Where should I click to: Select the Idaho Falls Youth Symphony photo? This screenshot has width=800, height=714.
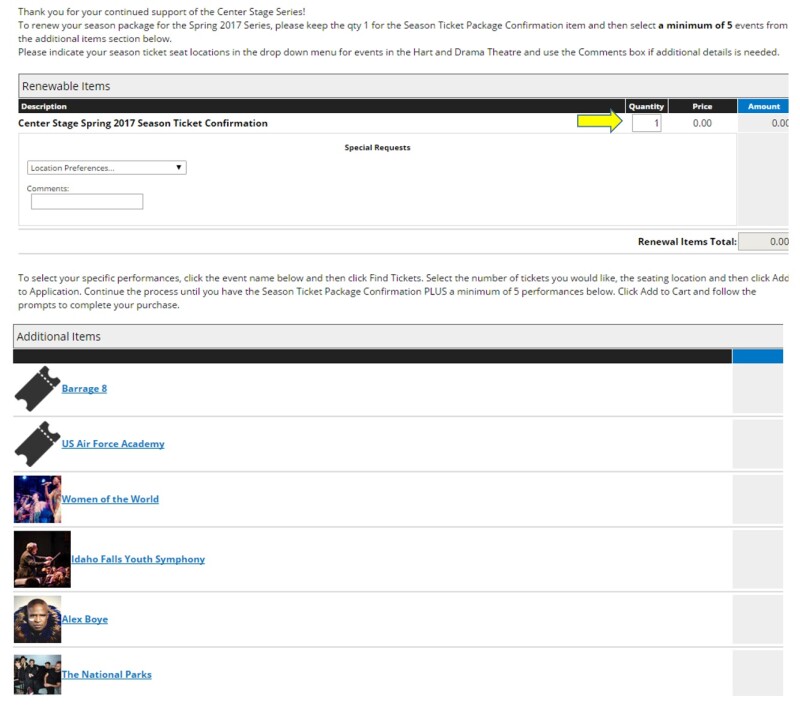point(42,559)
